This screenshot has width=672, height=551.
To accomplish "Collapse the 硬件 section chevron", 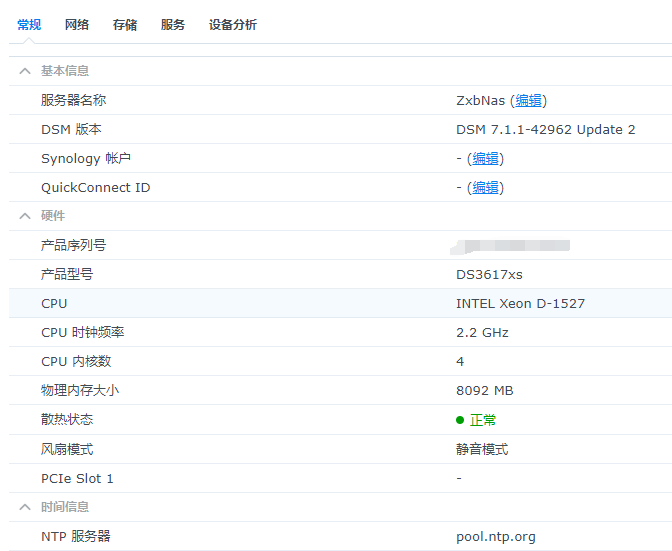I will 25,216.
